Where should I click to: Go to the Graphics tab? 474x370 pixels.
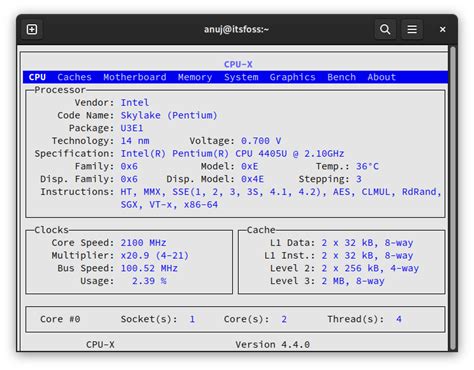point(292,77)
